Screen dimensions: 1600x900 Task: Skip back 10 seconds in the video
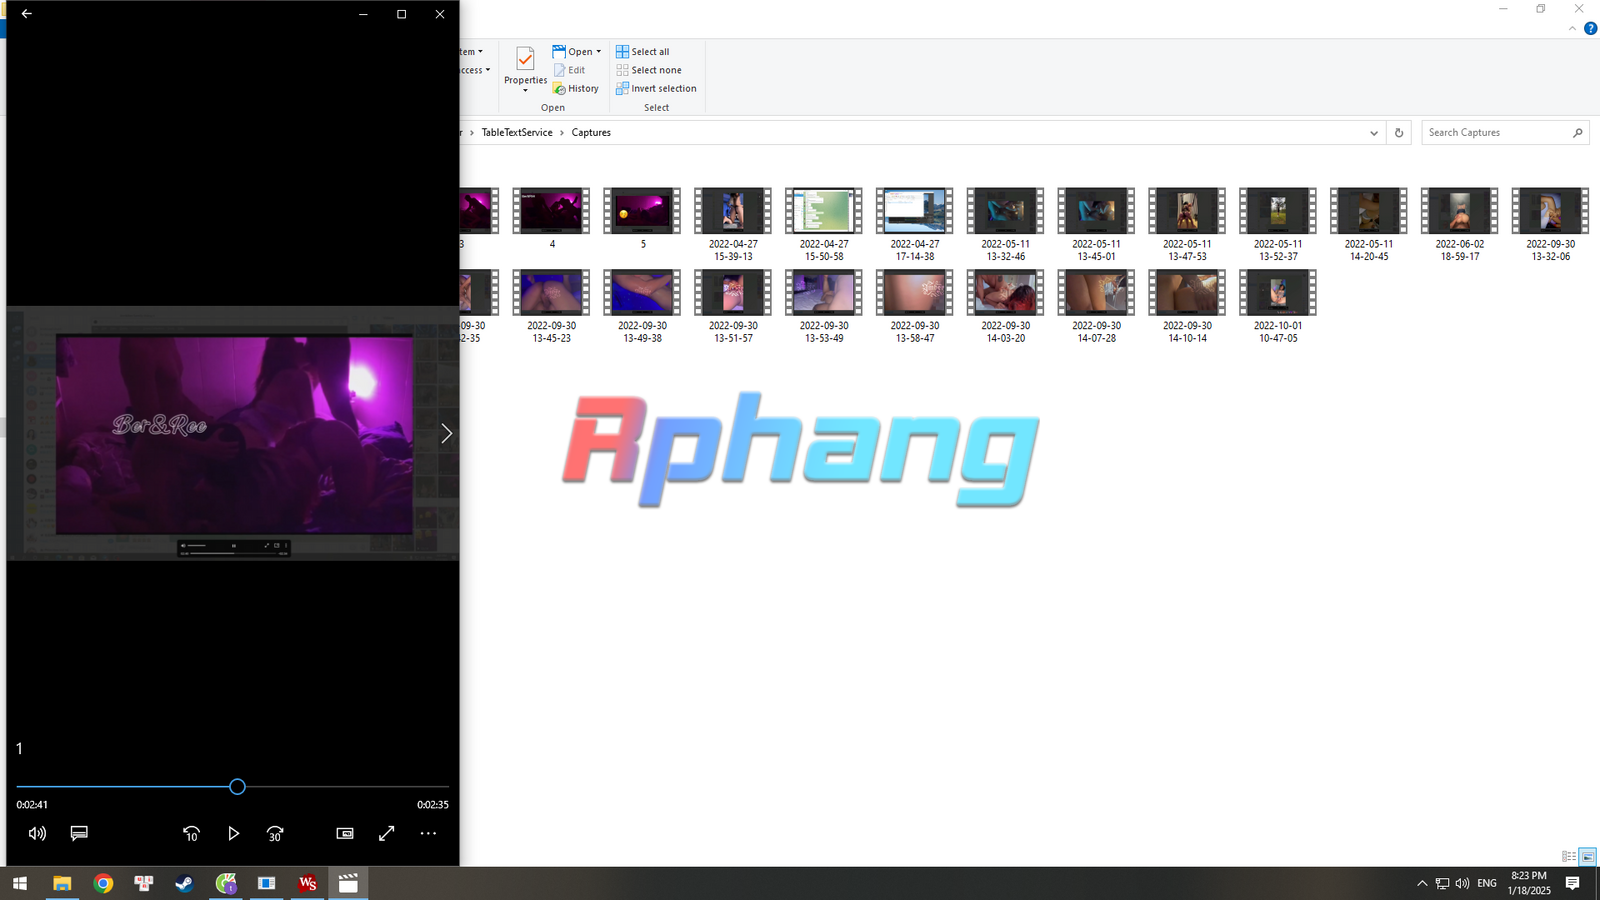coord(191,833)
